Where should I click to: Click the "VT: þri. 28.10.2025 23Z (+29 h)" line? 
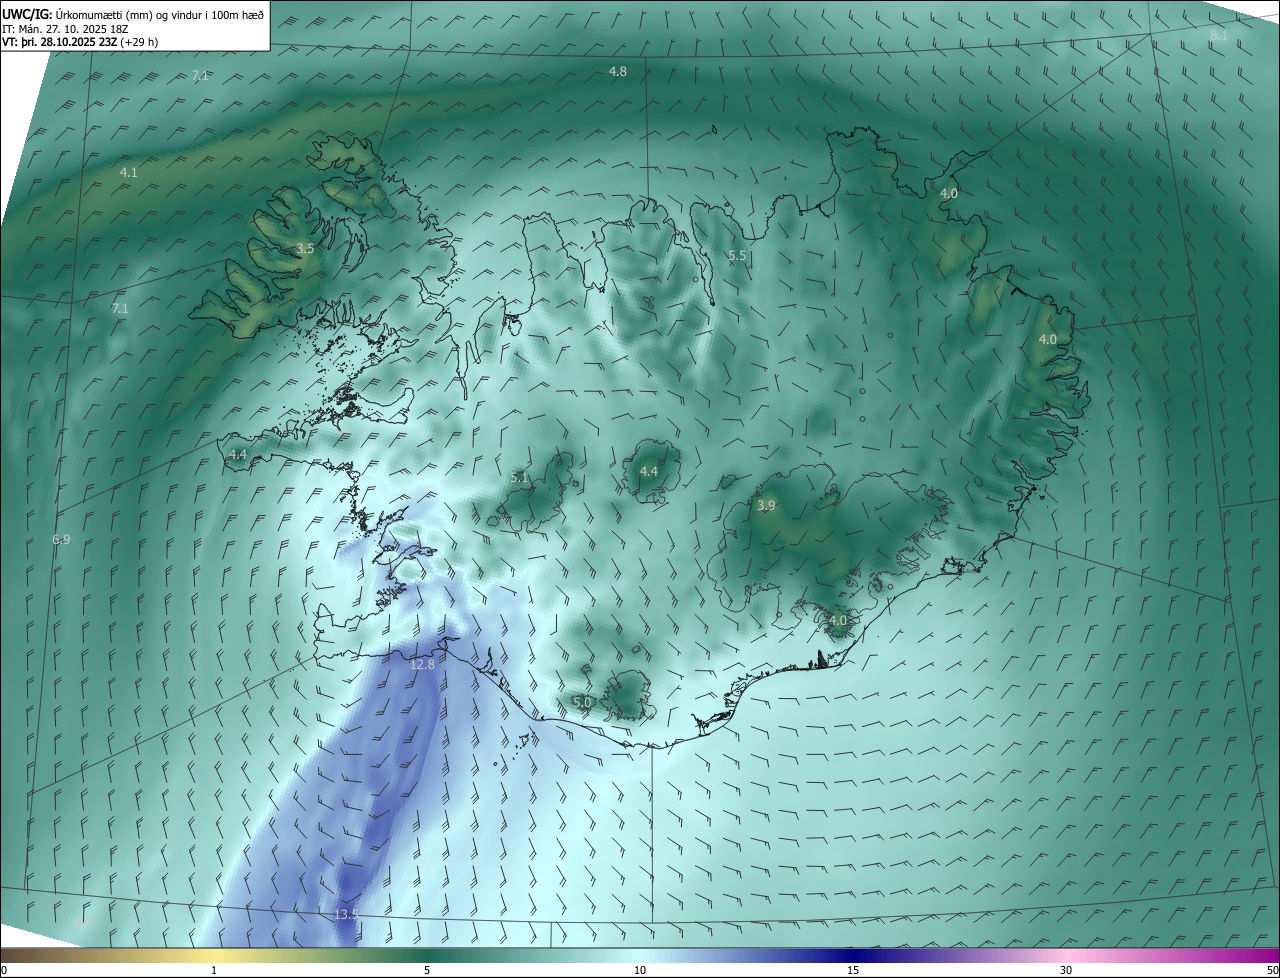pos(81,42)
